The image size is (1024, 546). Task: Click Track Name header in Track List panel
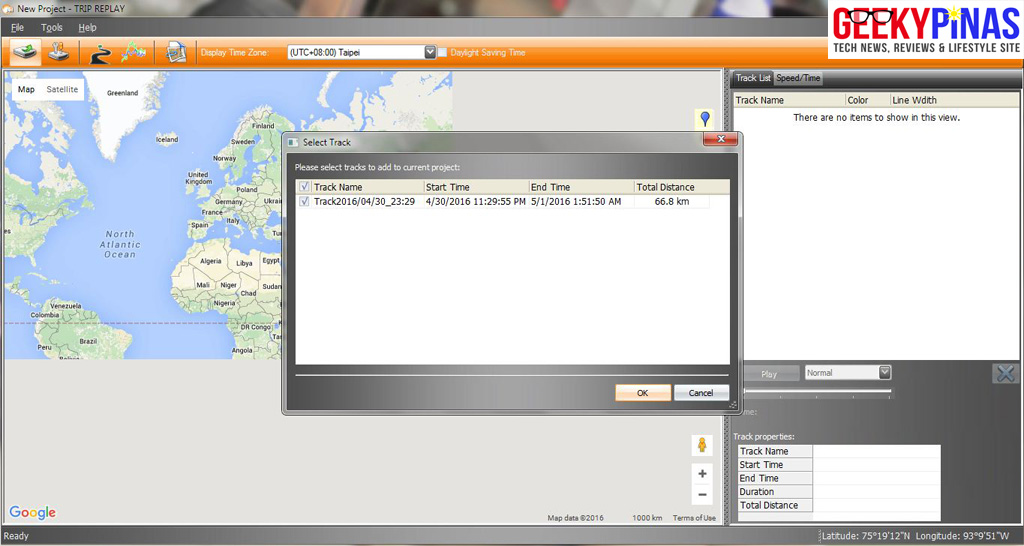[790, 100]
